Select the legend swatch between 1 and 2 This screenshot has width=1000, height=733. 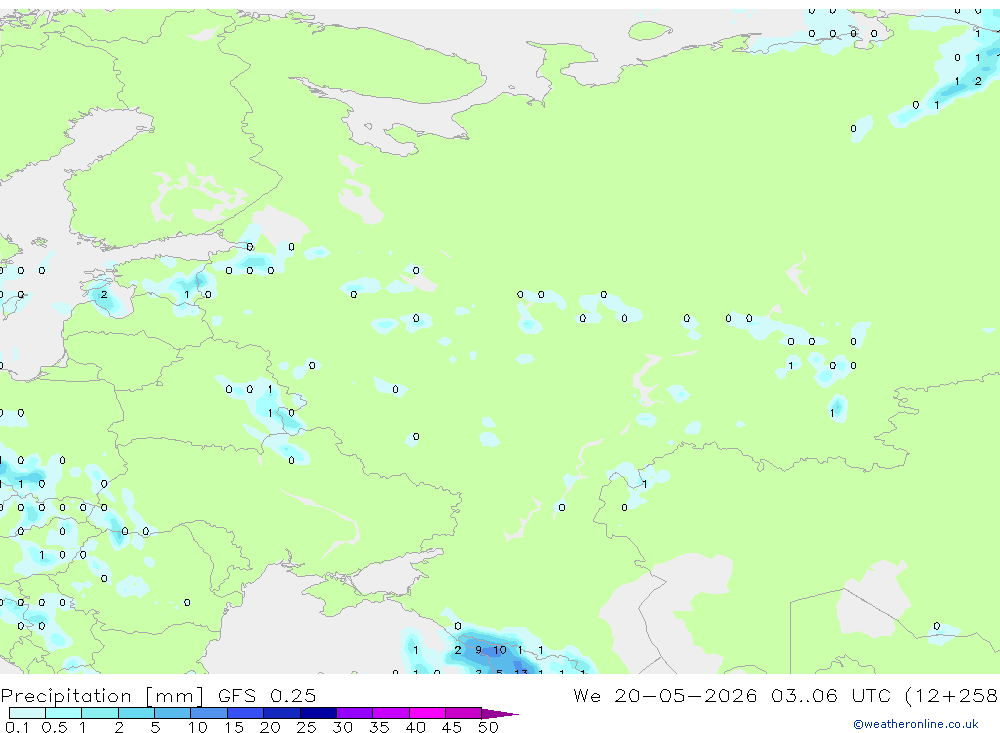100,713
